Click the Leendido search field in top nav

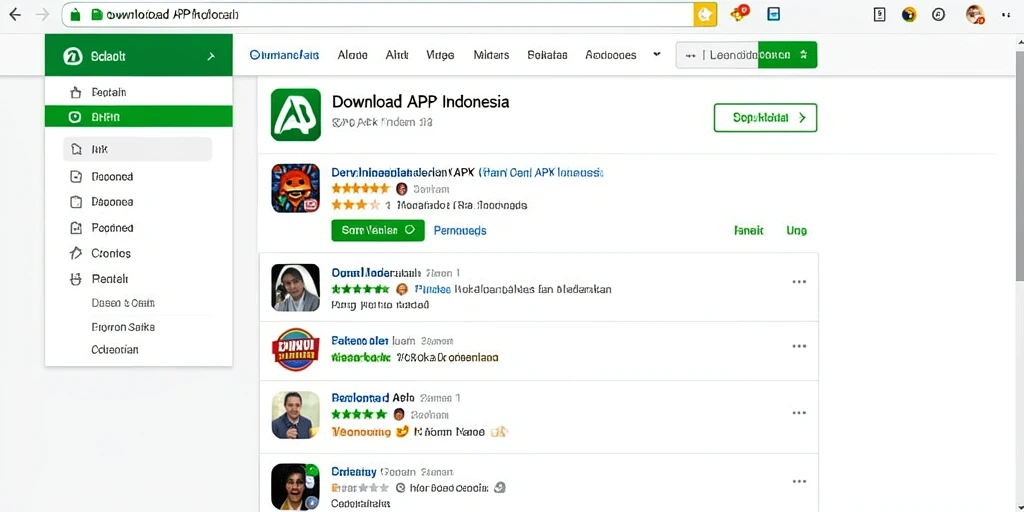click(716, 55)
